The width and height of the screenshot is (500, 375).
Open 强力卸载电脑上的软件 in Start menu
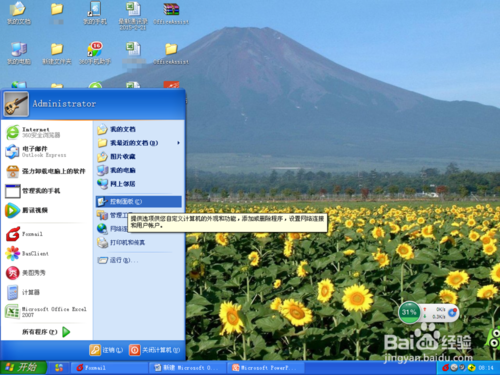(46, 171)
